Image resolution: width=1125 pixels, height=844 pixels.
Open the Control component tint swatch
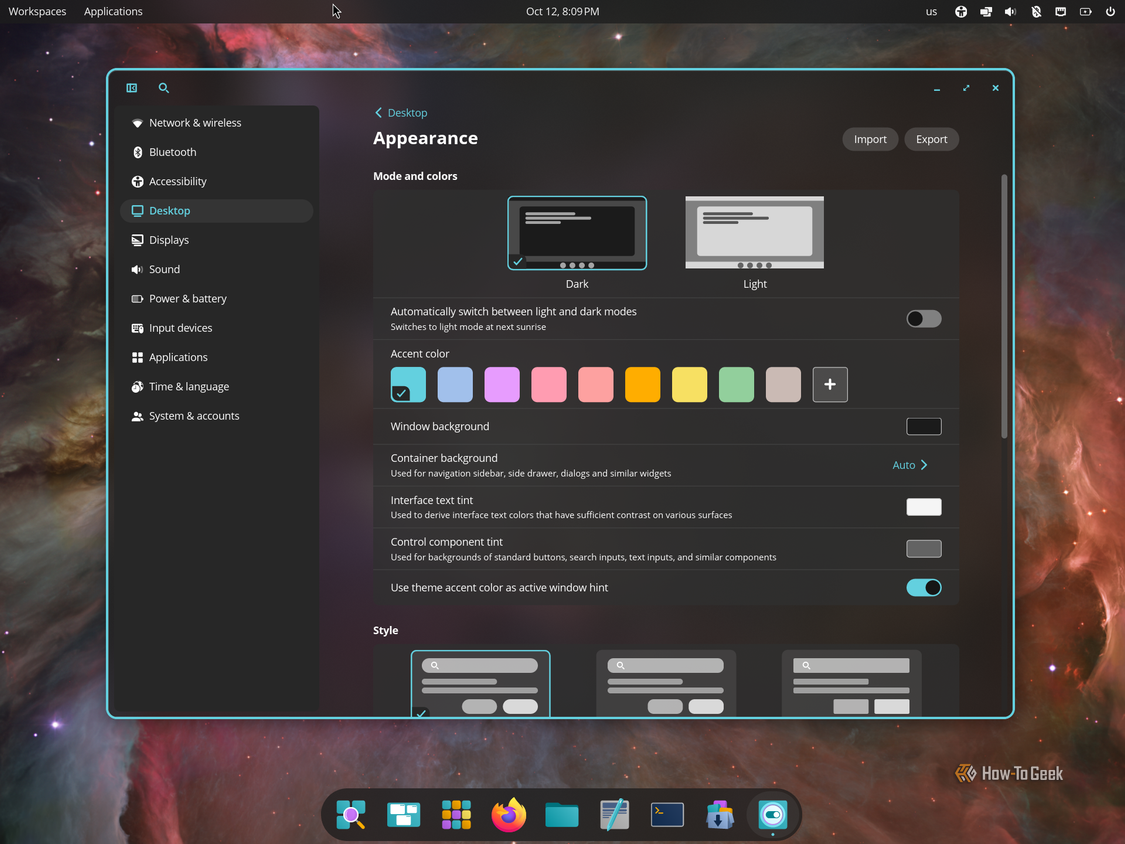coord(923,549)
